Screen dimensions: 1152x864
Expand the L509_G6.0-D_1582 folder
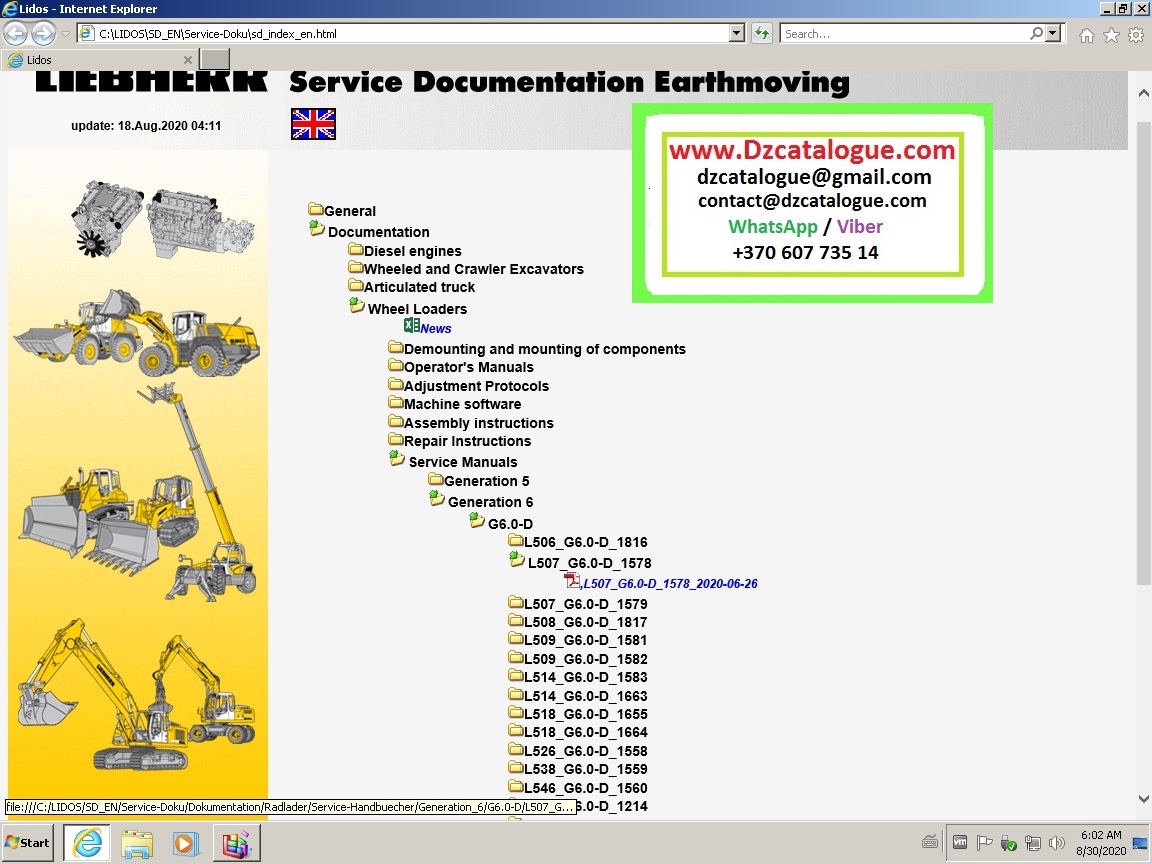coord(586,659)
